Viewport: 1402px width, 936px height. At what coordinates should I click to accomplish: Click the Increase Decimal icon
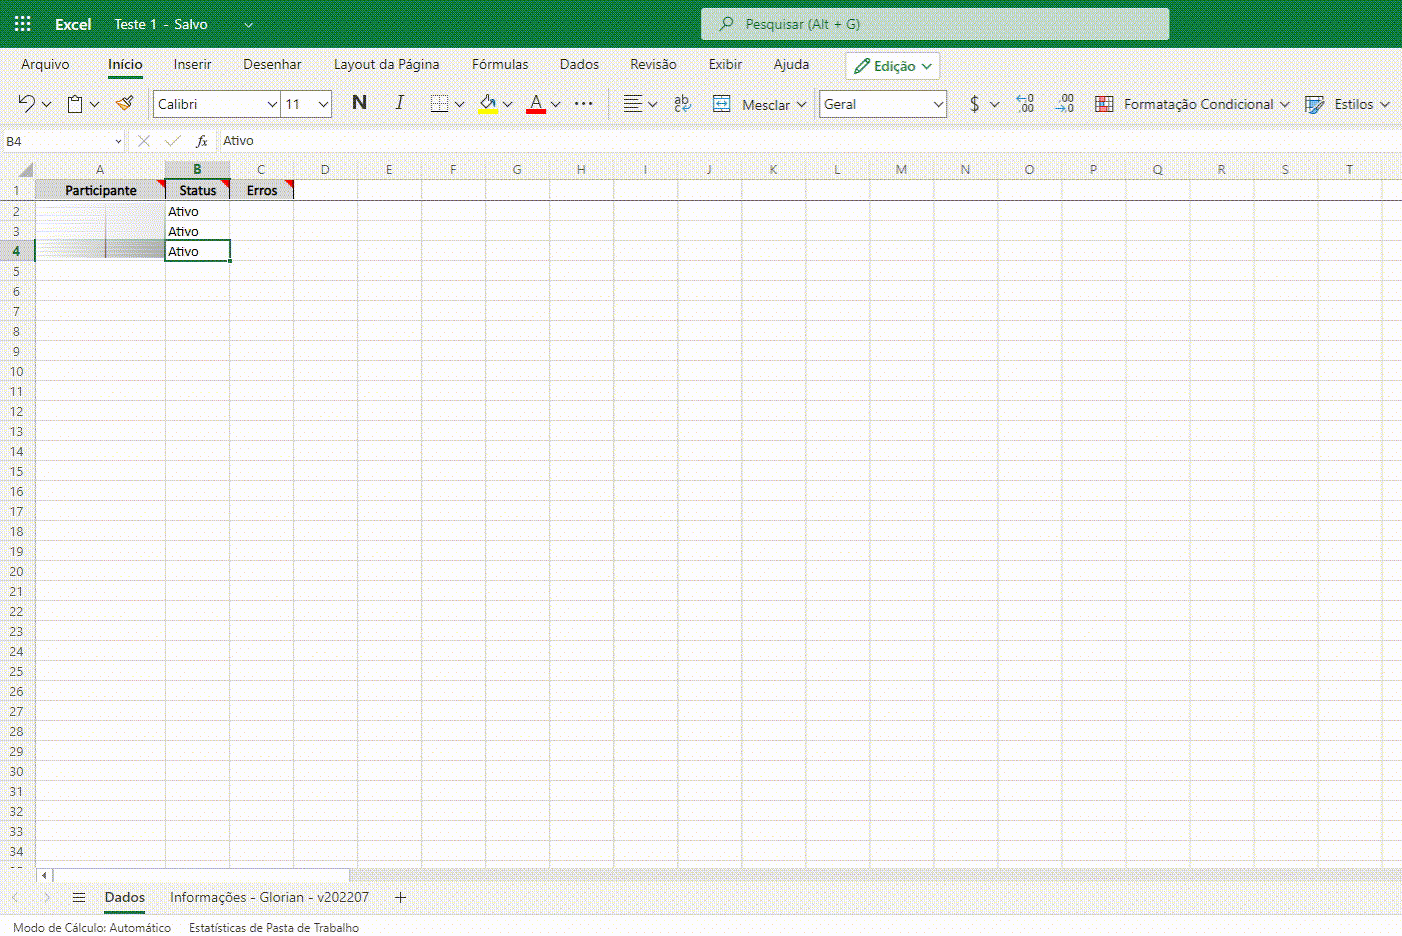coord(1025,104)
